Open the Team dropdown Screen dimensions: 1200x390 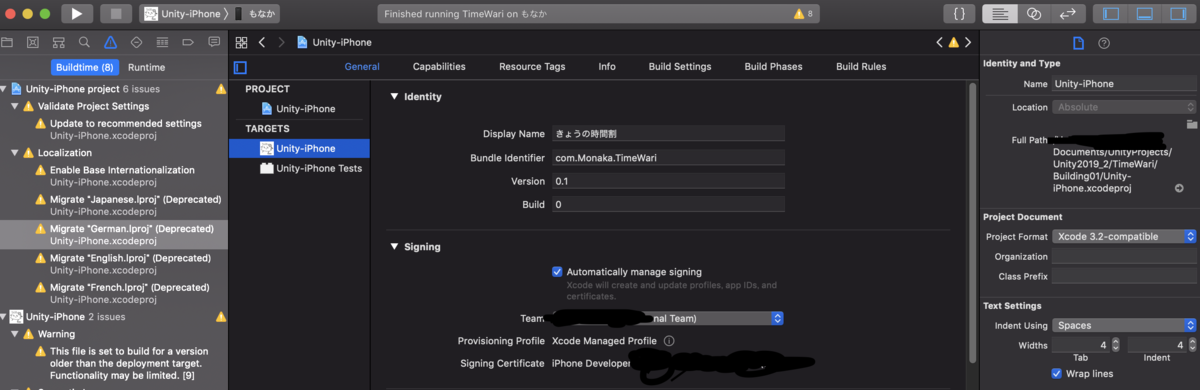coord(668,318)
